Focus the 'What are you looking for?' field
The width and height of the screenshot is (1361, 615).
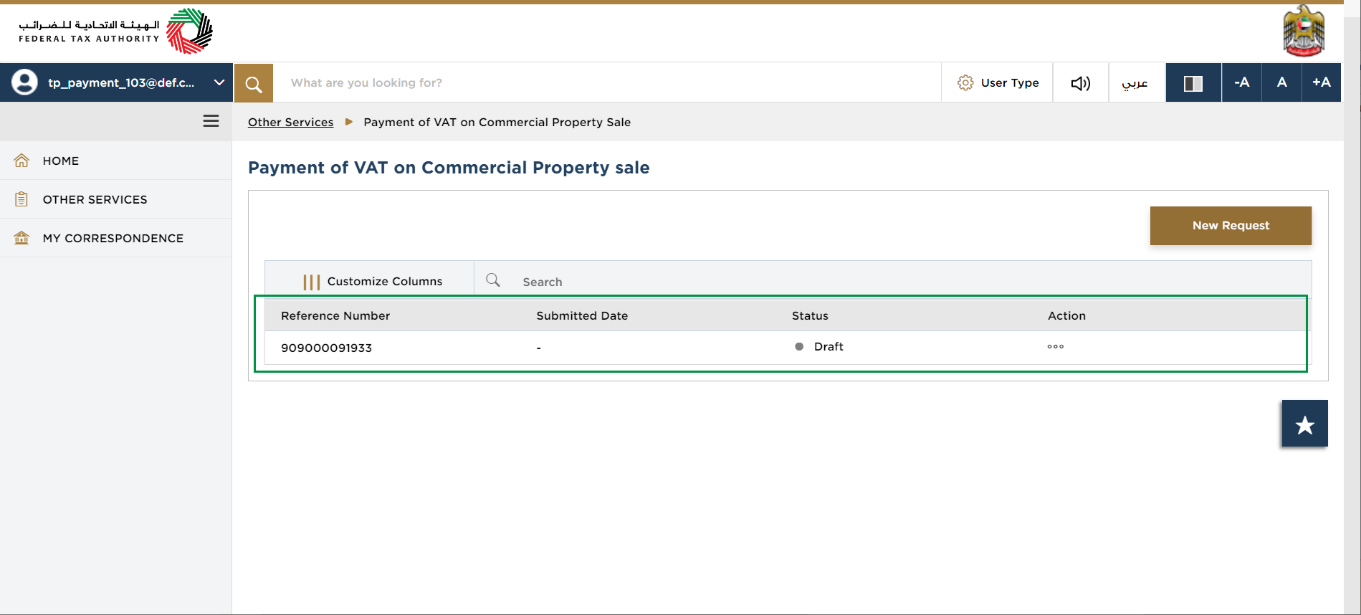(x=607, y=83)
